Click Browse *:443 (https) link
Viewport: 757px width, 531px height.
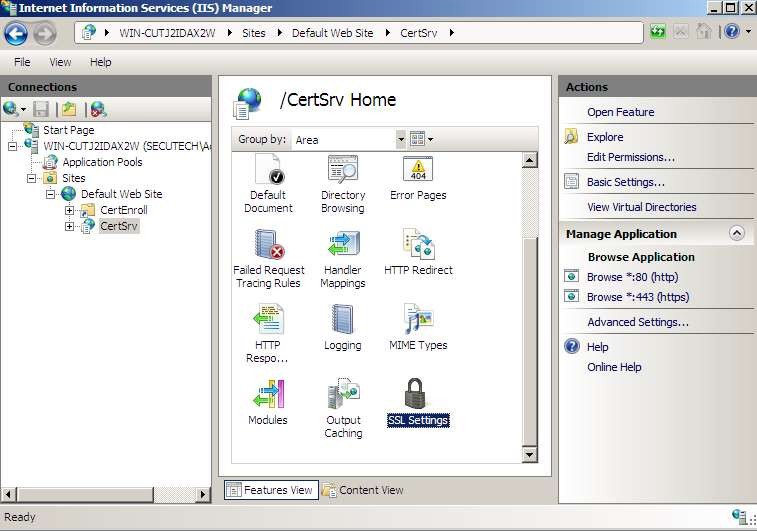(638, 297)
